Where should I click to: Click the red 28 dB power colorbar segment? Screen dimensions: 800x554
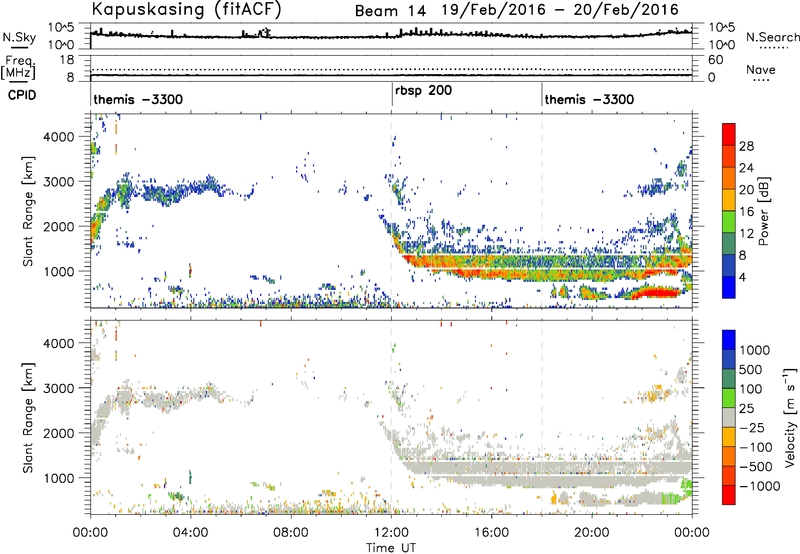pyautogui.click(x=729, y=135)
